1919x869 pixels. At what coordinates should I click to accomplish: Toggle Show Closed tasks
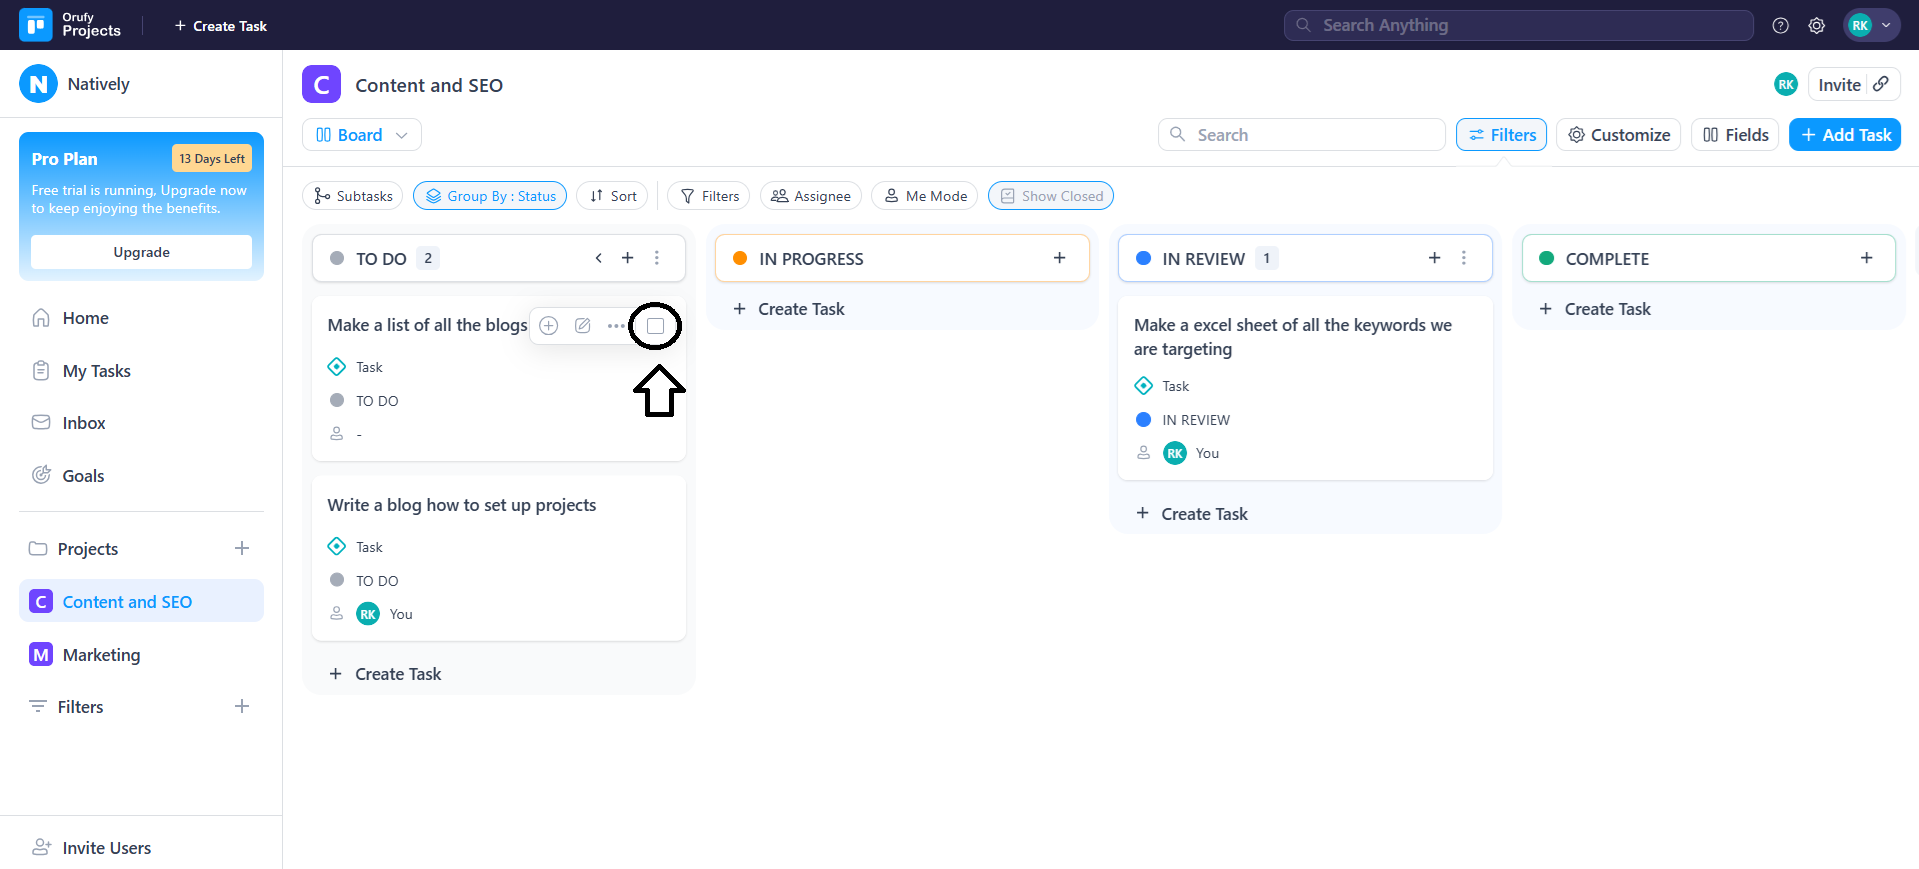click(1050, 196)
